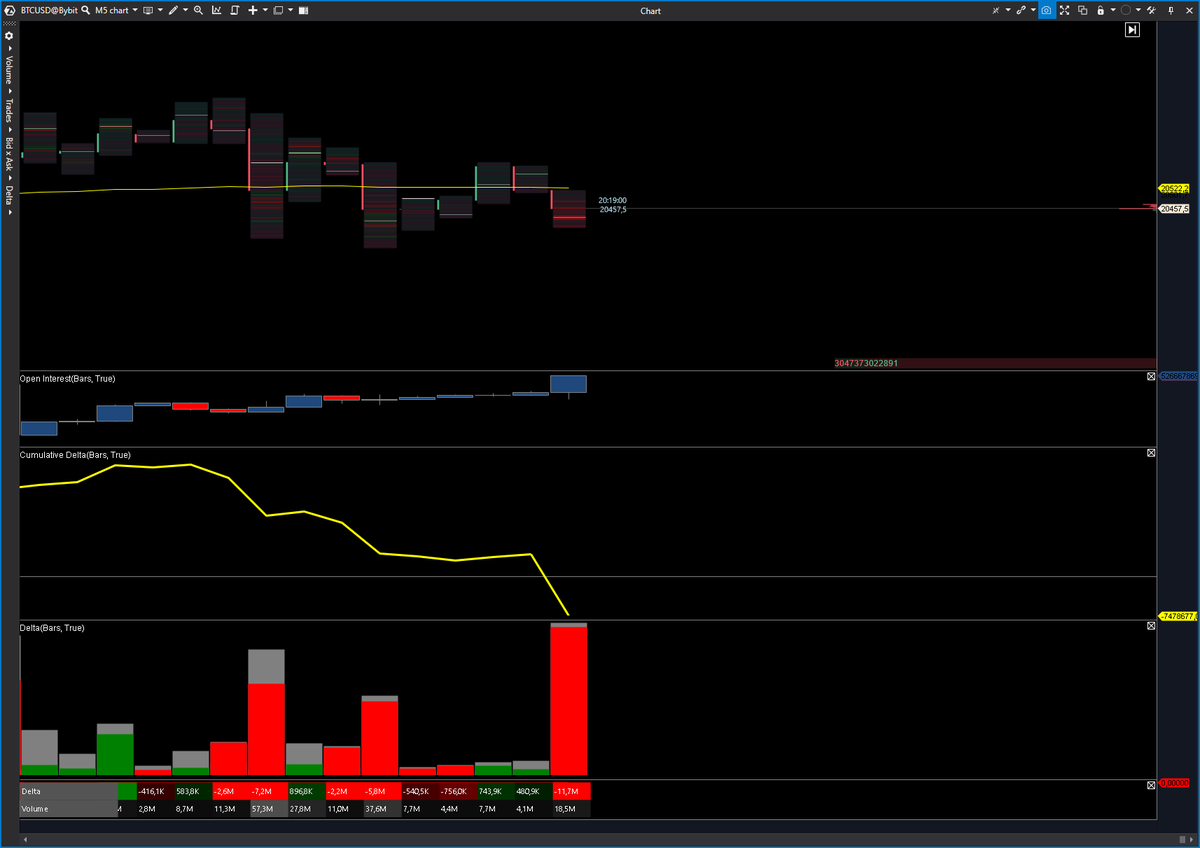Click the 20:19:00 time label on chart

[x=612, y=200]
